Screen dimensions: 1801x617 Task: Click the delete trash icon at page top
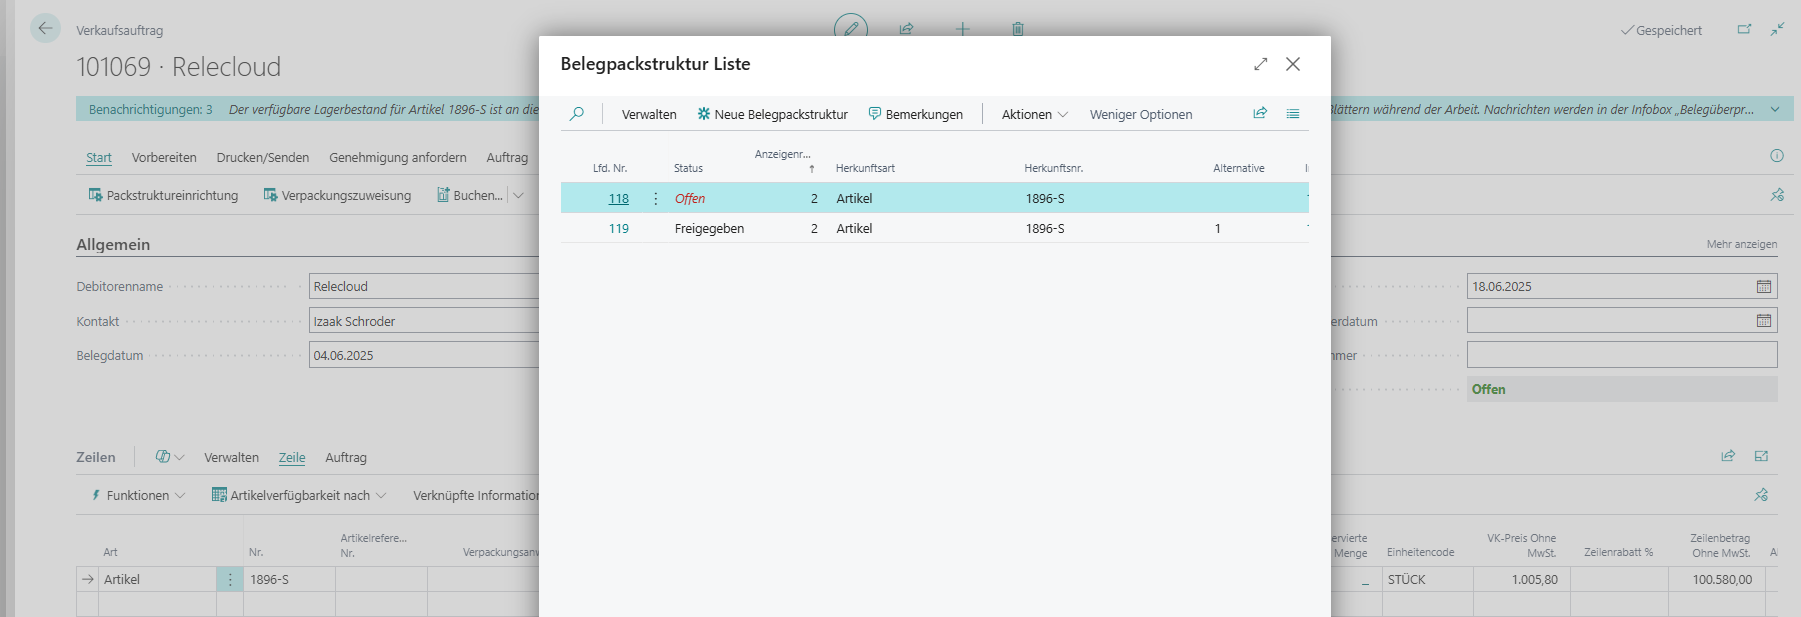[1017, 29]
